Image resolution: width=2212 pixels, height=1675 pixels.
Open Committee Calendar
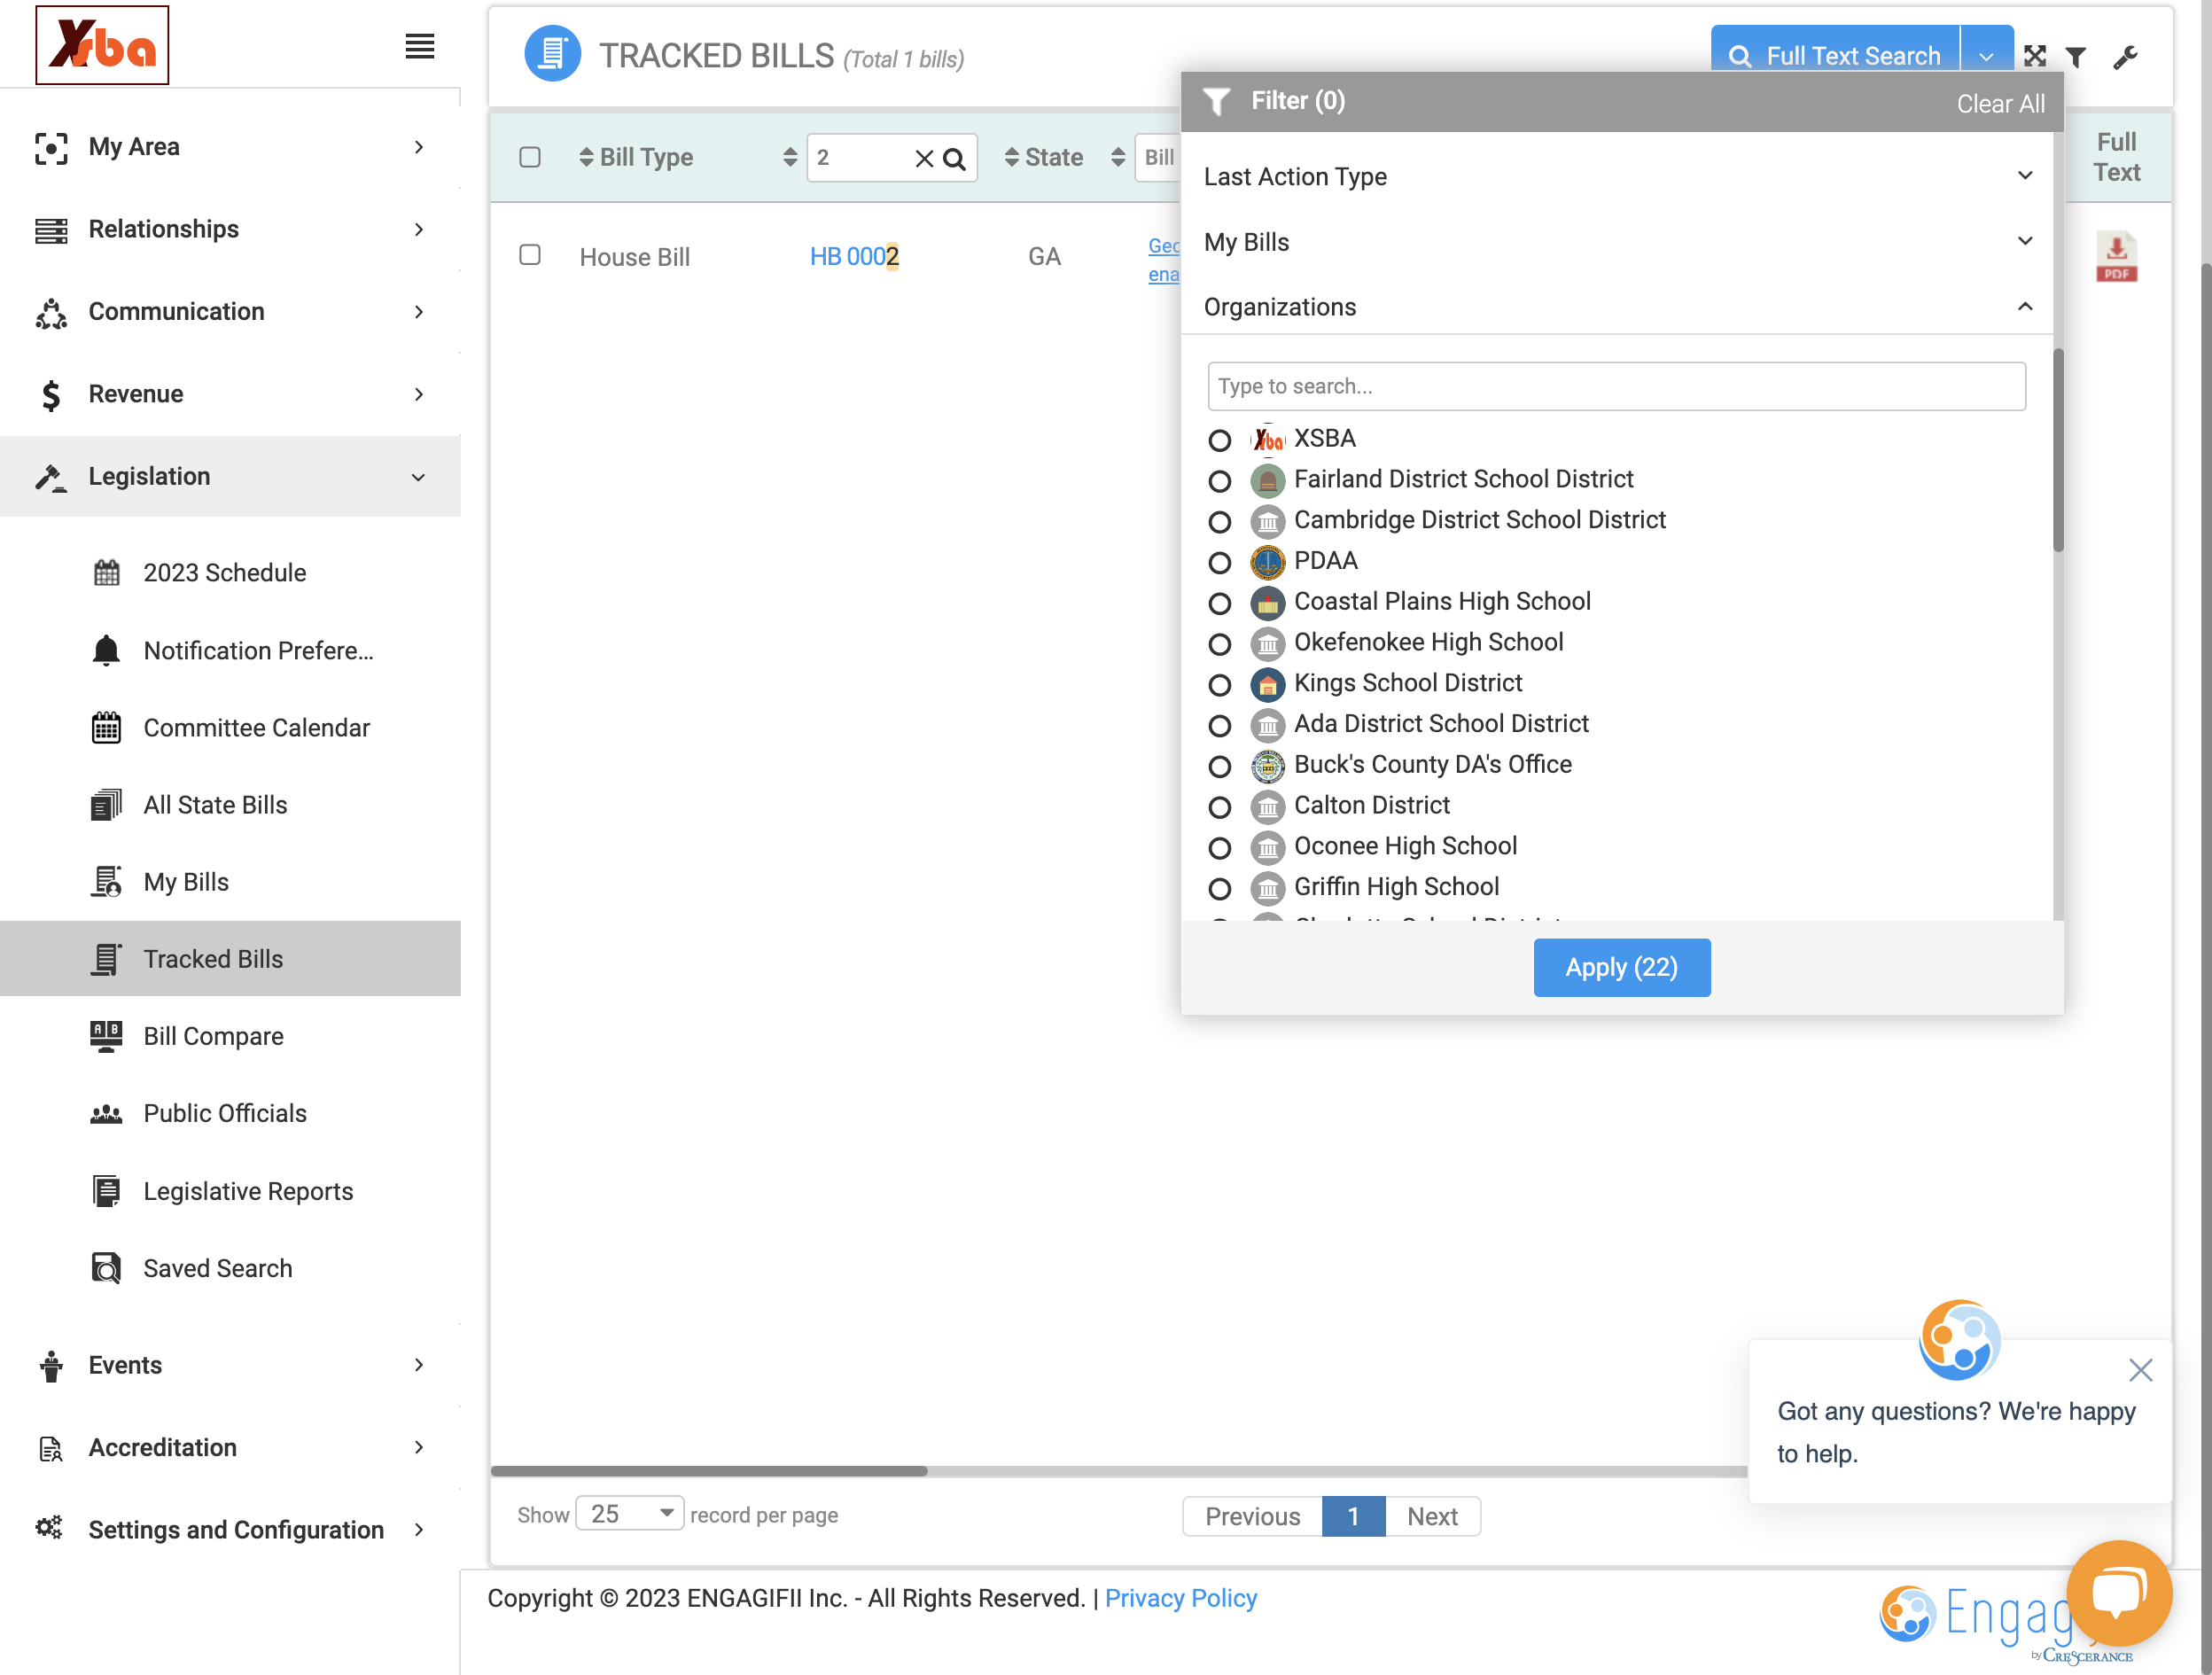coord(256,727)
